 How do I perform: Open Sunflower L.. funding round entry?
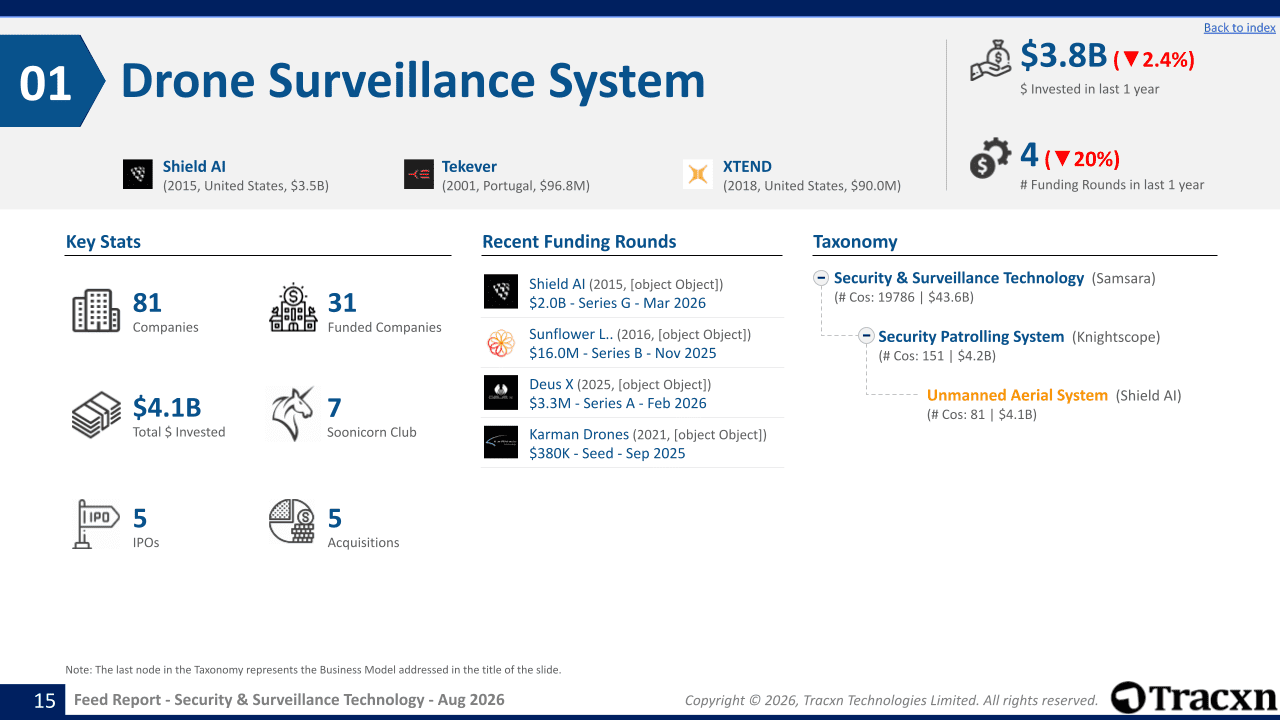click(x=571, y=334)
